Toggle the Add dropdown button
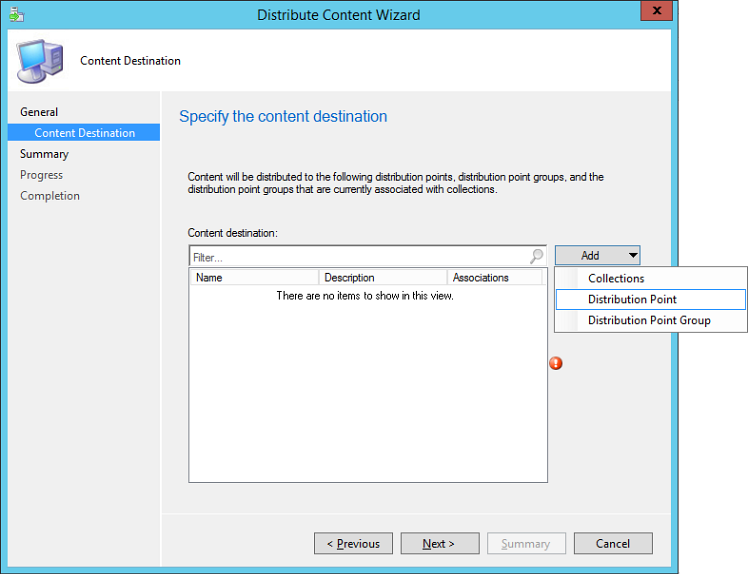 point(597,256)
